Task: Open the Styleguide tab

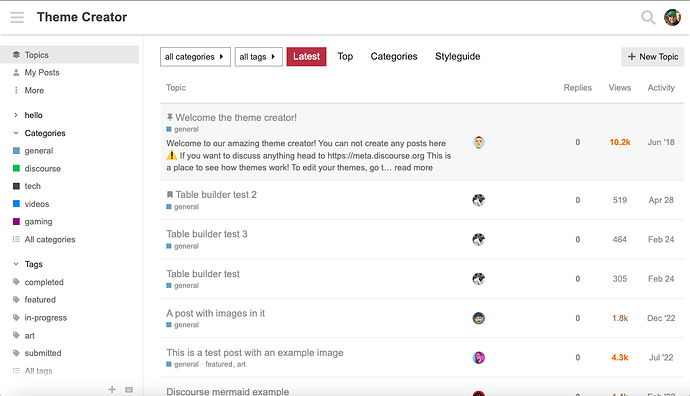Action: (x=458, y=56)
